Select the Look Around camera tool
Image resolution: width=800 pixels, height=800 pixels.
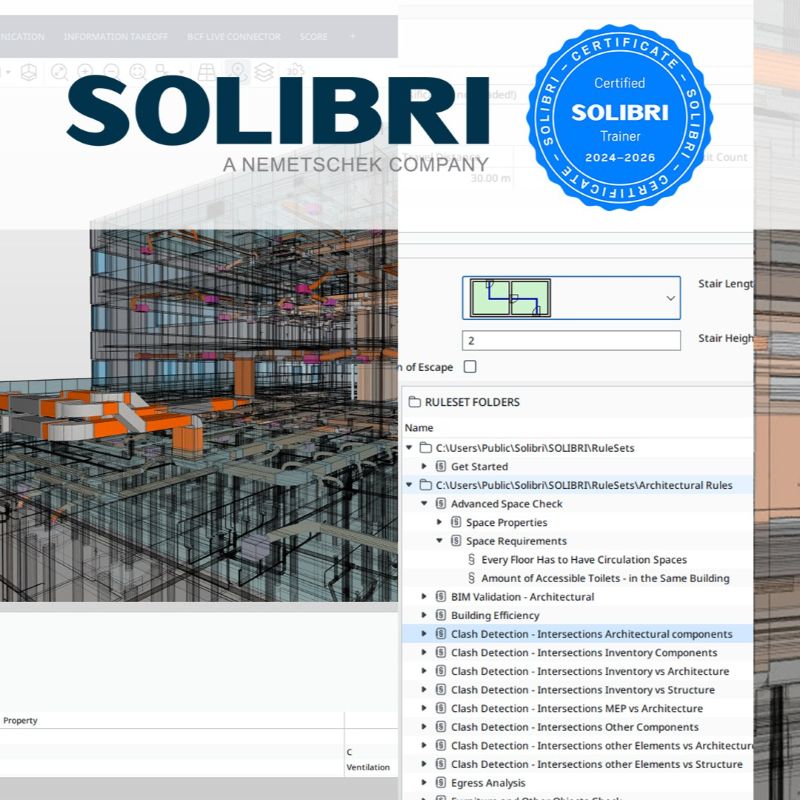(x=137, y=72)
